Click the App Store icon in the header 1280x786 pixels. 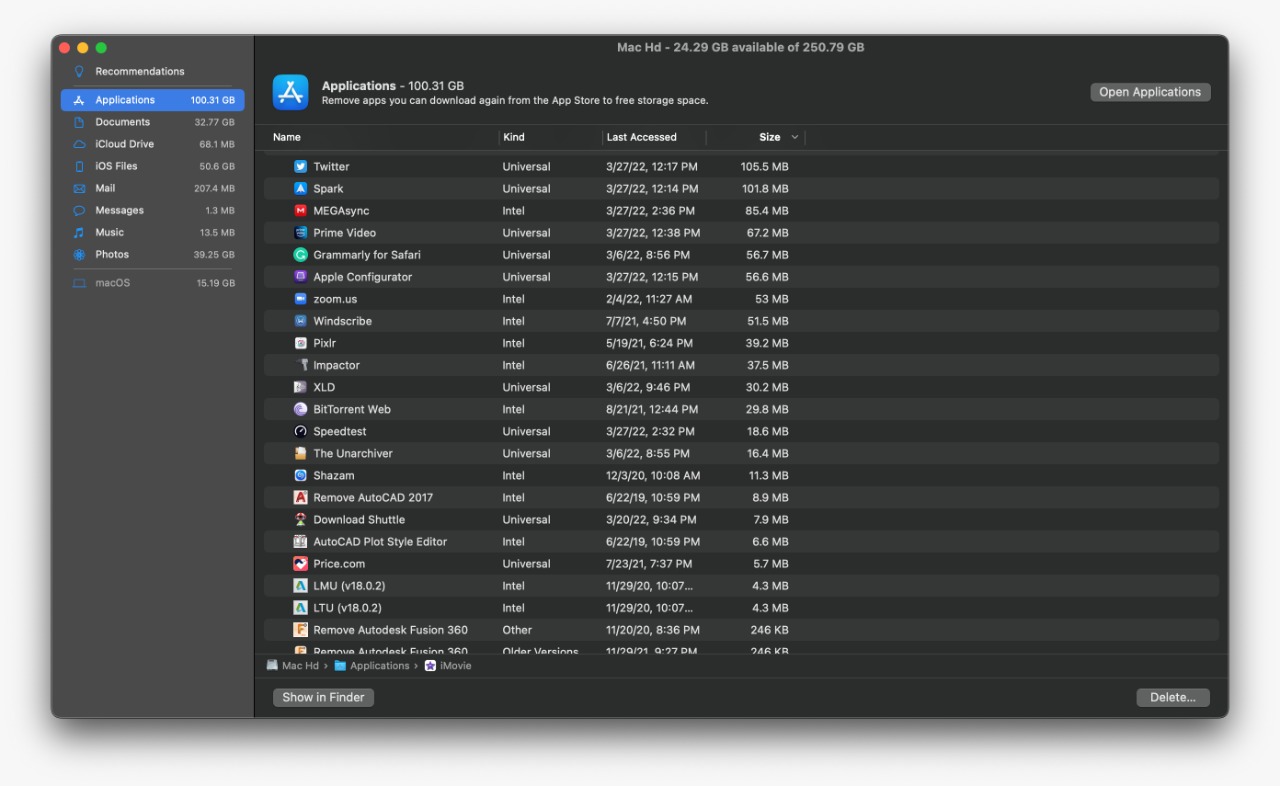click(x=291, y=92)
